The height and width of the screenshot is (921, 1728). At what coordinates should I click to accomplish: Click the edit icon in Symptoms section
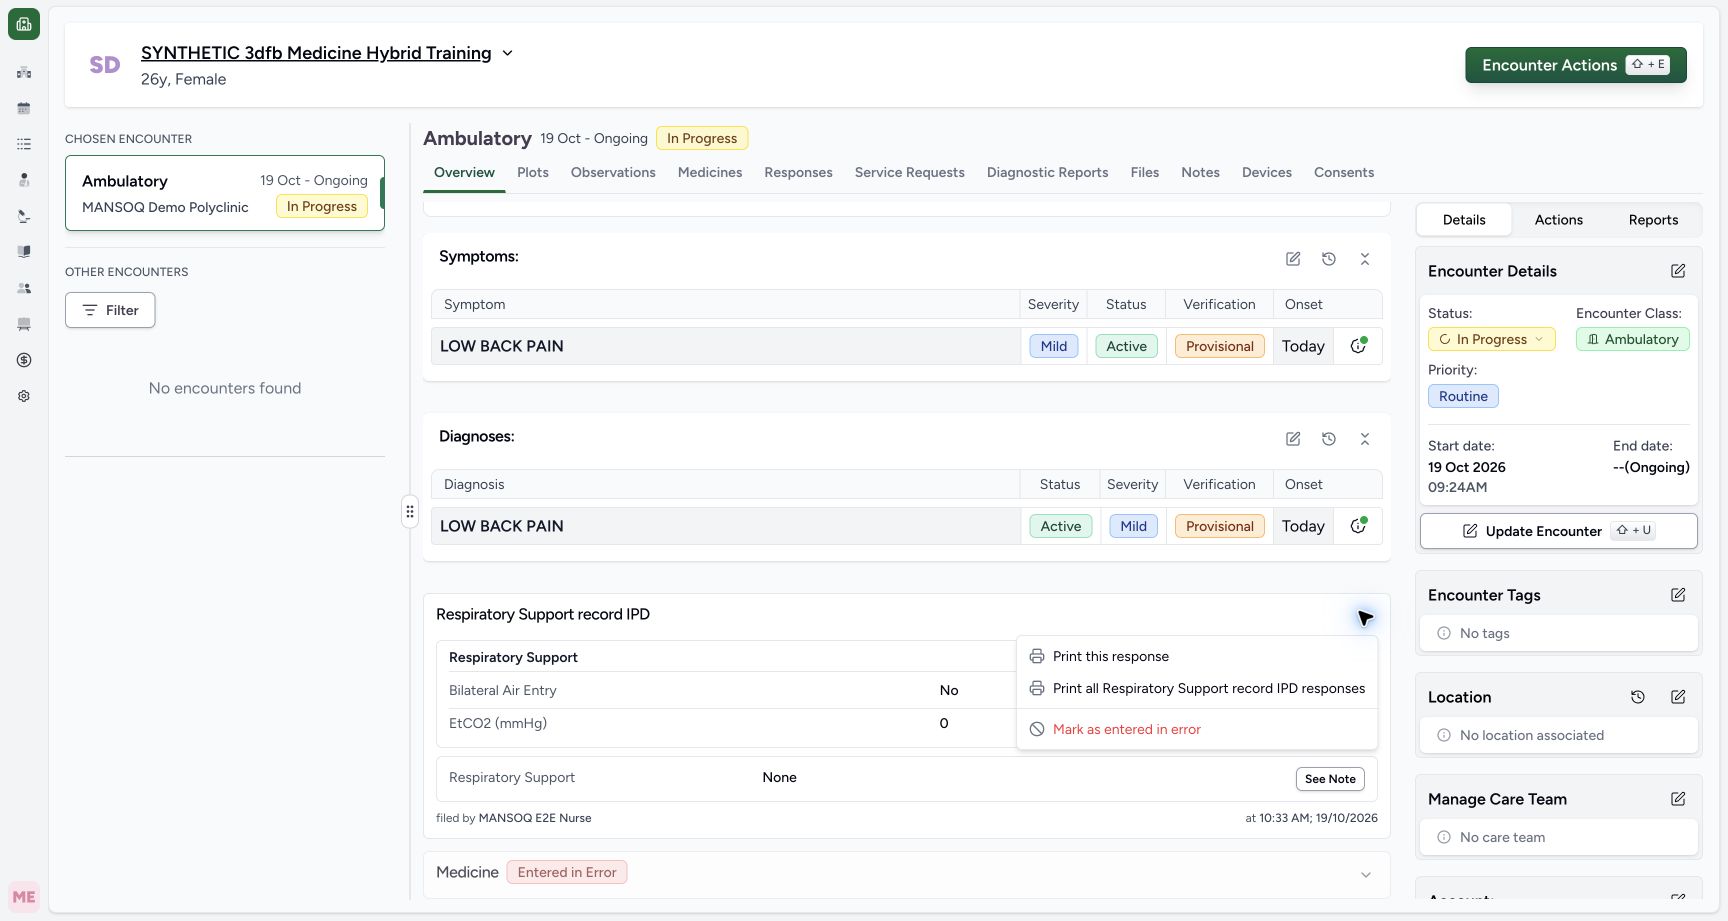coord(1293,259)
